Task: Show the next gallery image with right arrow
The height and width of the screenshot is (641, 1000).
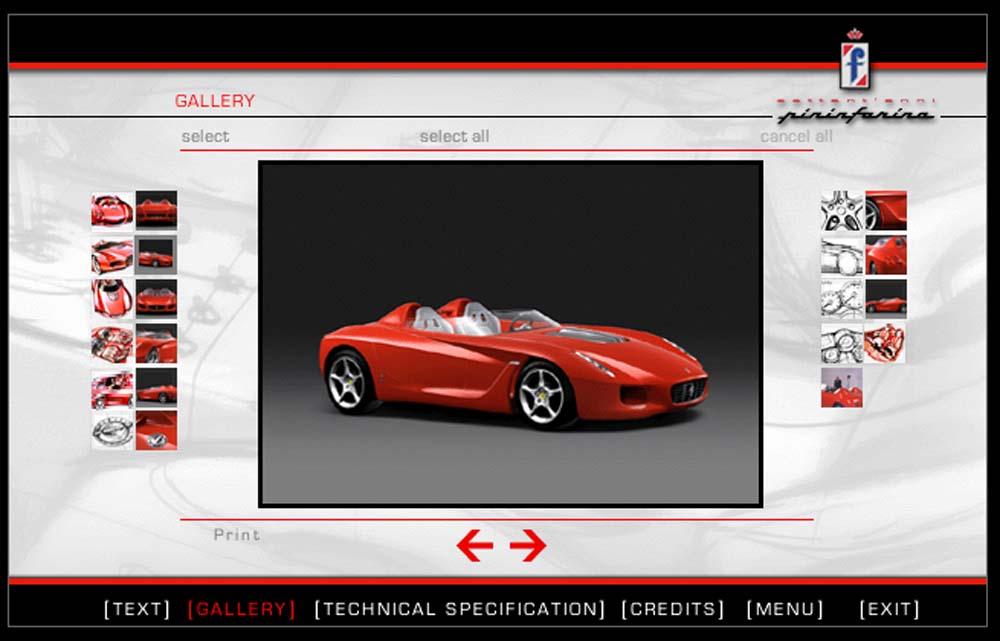Action: pos(528,545)
